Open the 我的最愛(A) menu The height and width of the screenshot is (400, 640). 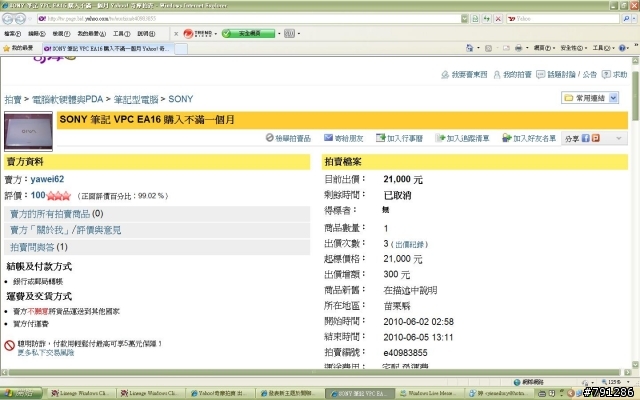(x=91, y=34)
